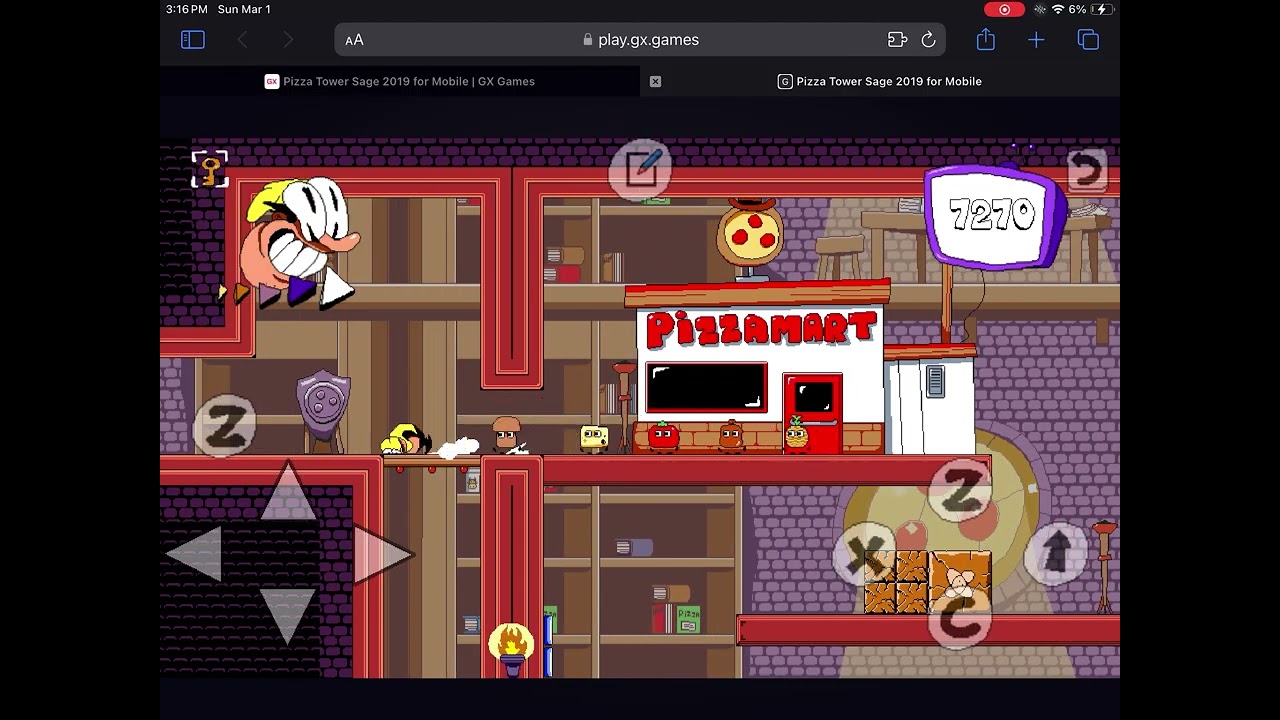This screenshot has width=1280, height=720.
Task: Tap the flaming torch at bottom
Action: click(x=511, y=648)
